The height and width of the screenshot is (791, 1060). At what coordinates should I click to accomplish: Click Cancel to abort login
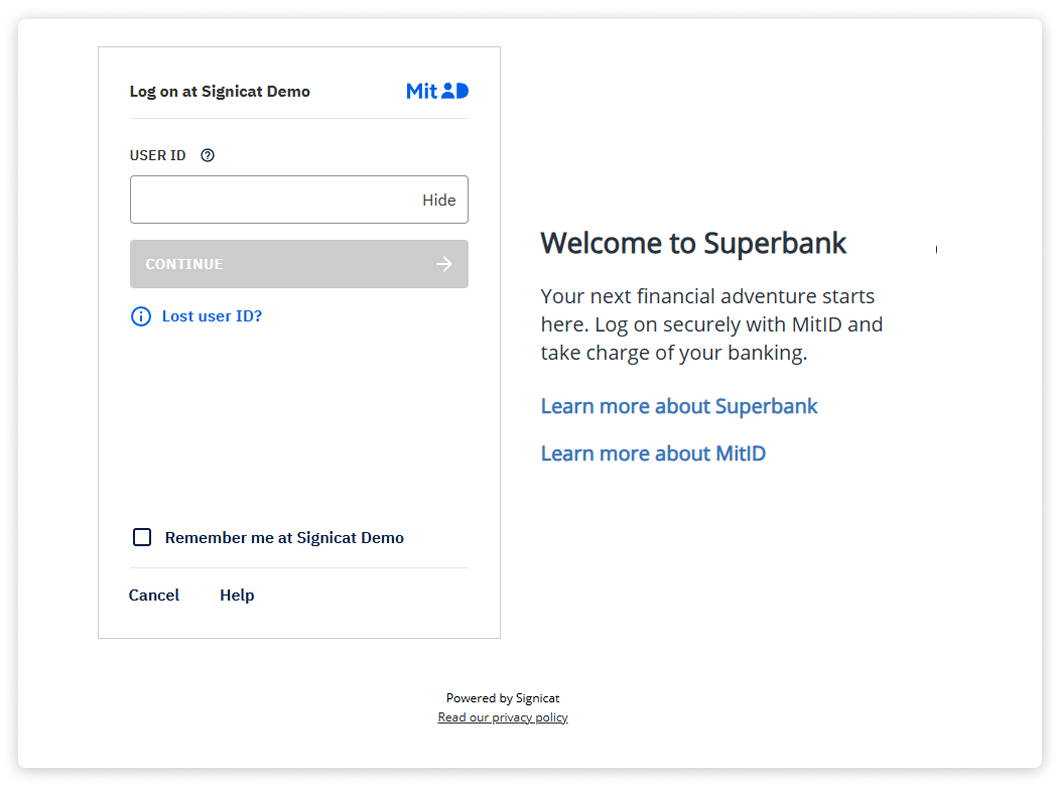[154, 595]
